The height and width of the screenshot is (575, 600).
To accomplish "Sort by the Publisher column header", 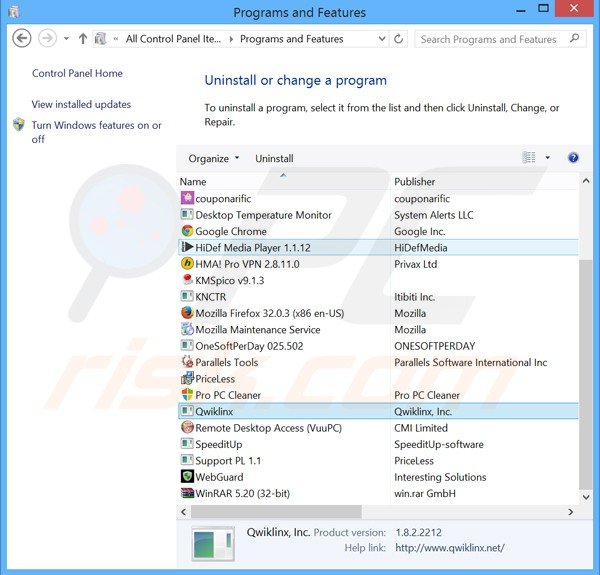I will click(x=485, y=181).
